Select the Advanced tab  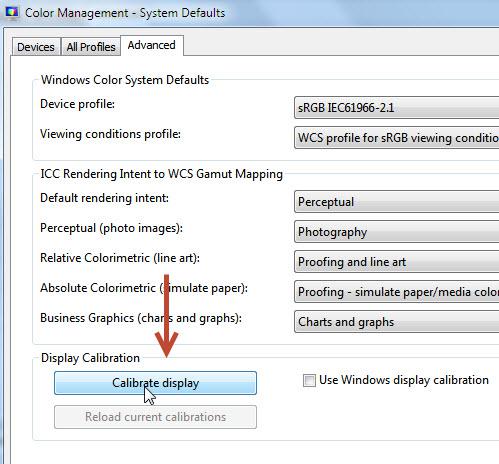[152, 45]
